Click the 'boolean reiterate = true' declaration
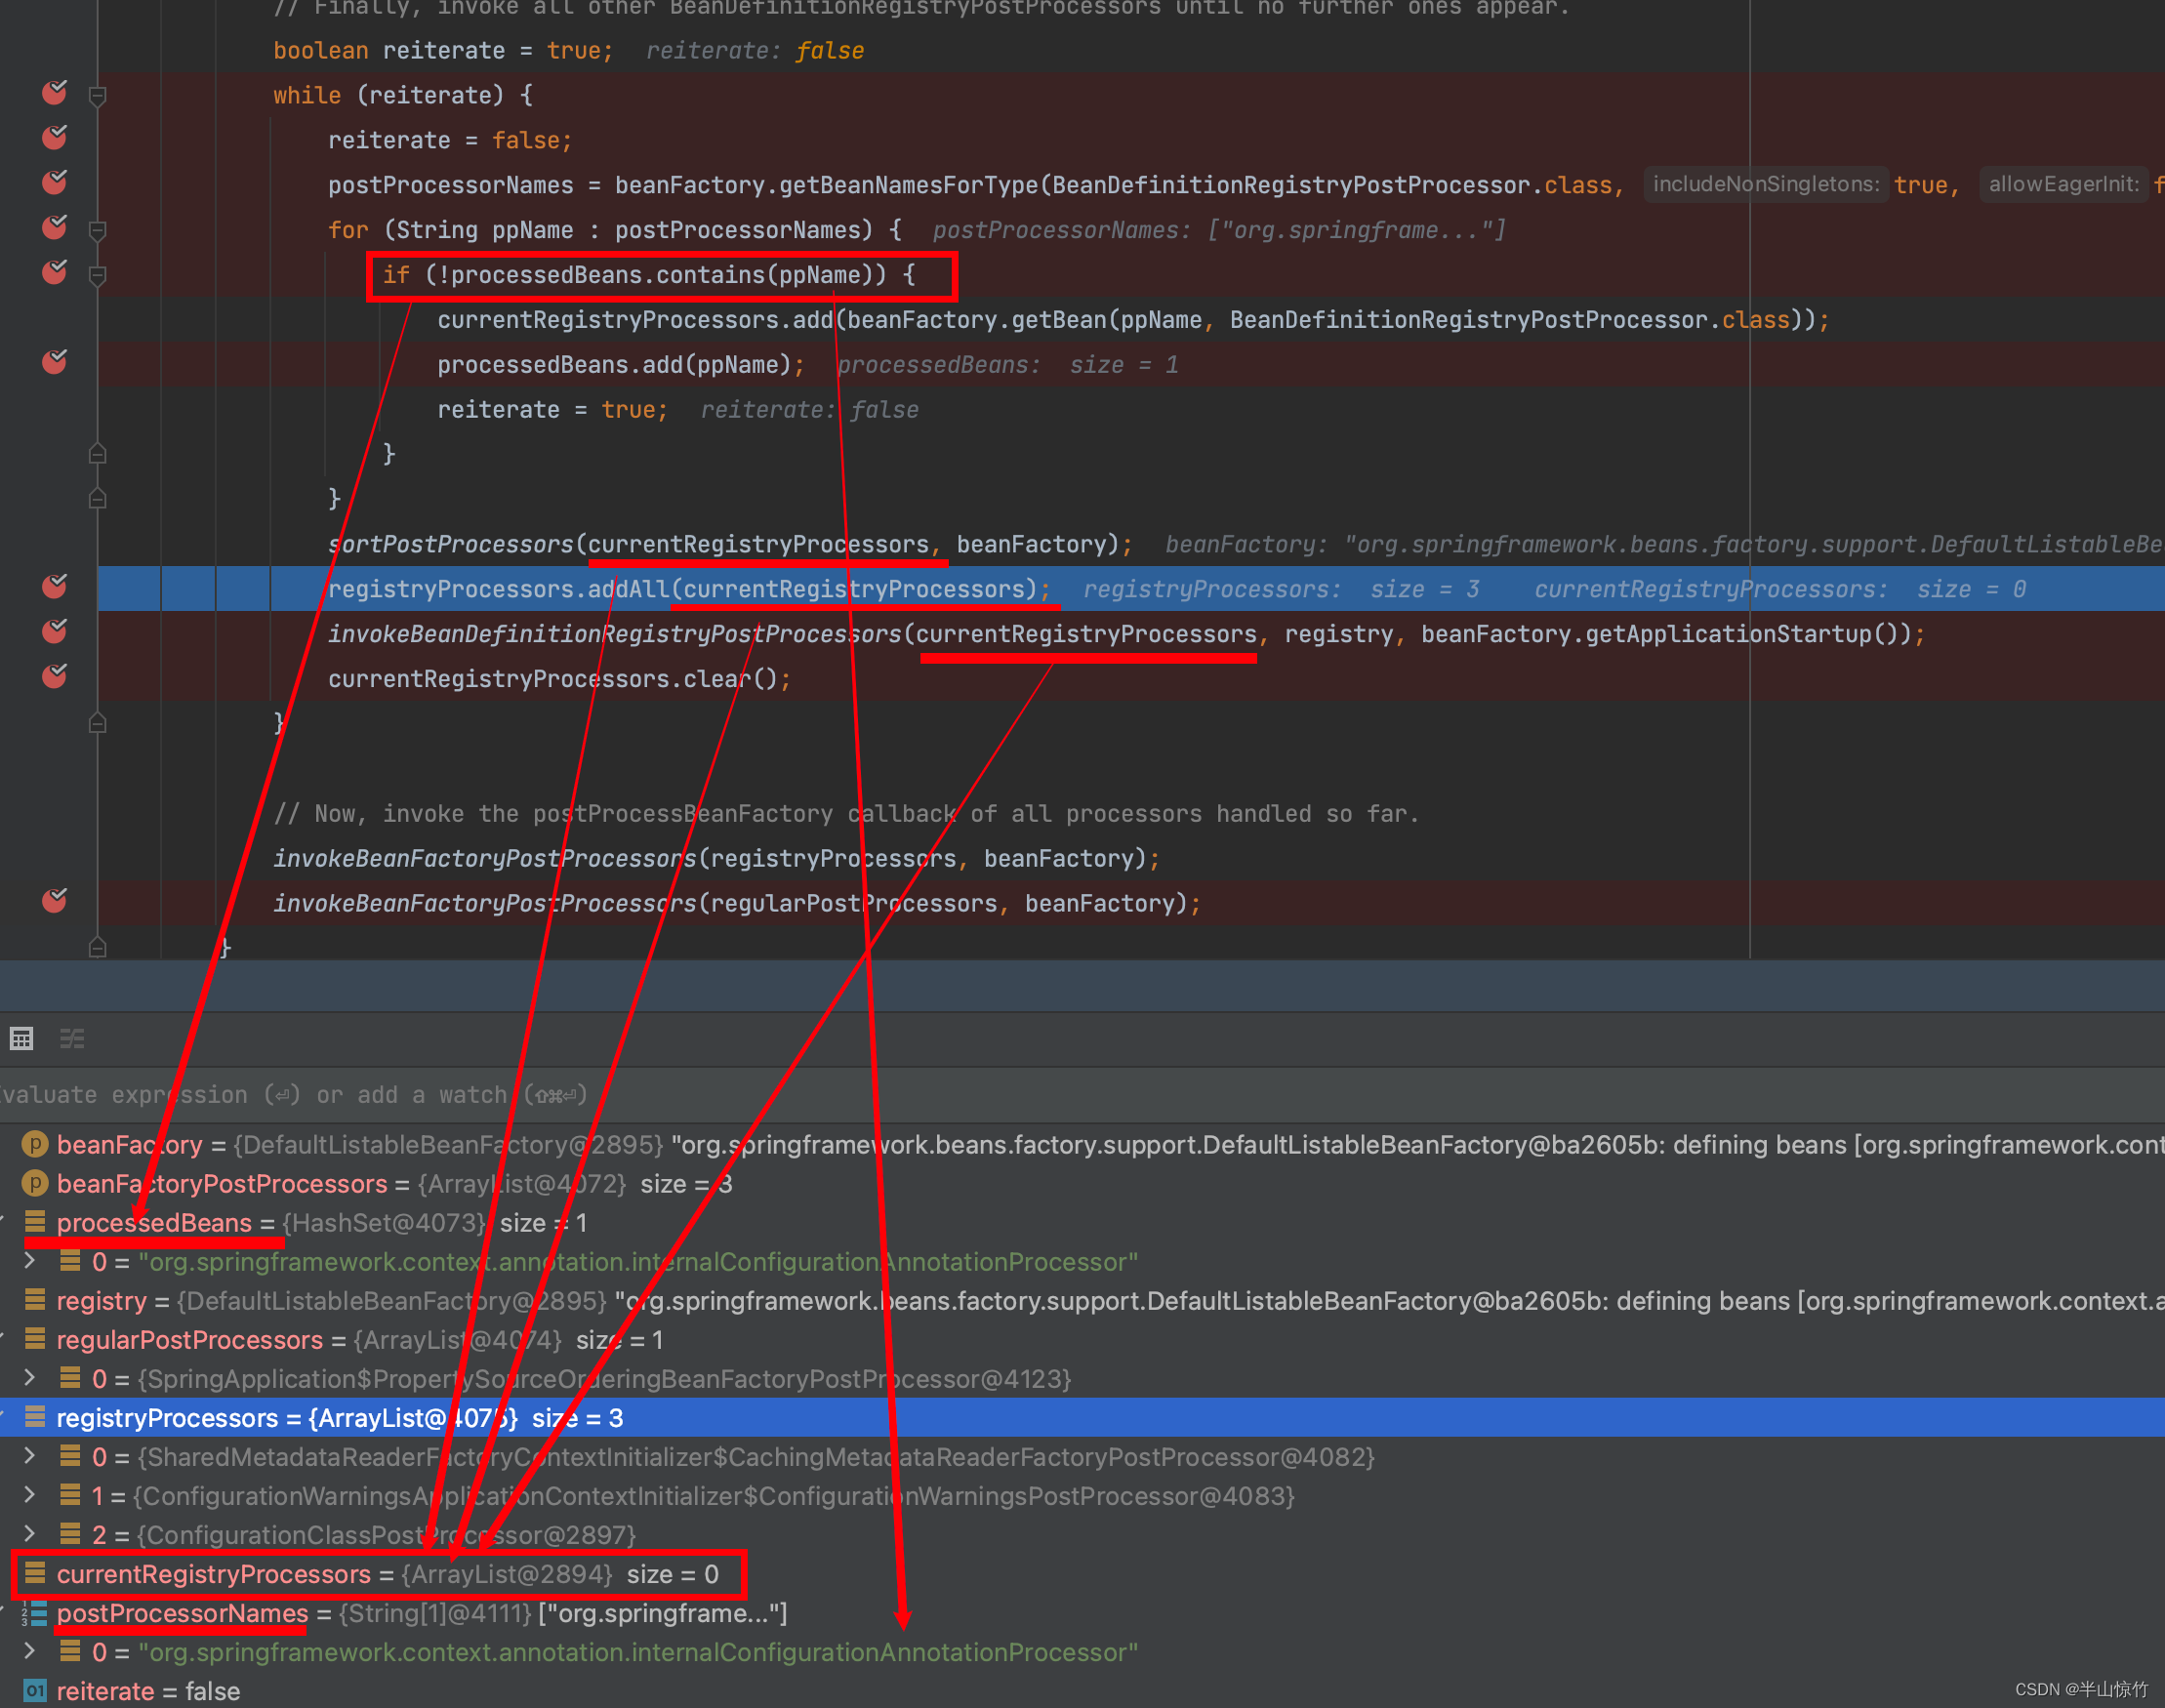The width and height of the screenshot is (2165, 1708). tap(443, 50)
